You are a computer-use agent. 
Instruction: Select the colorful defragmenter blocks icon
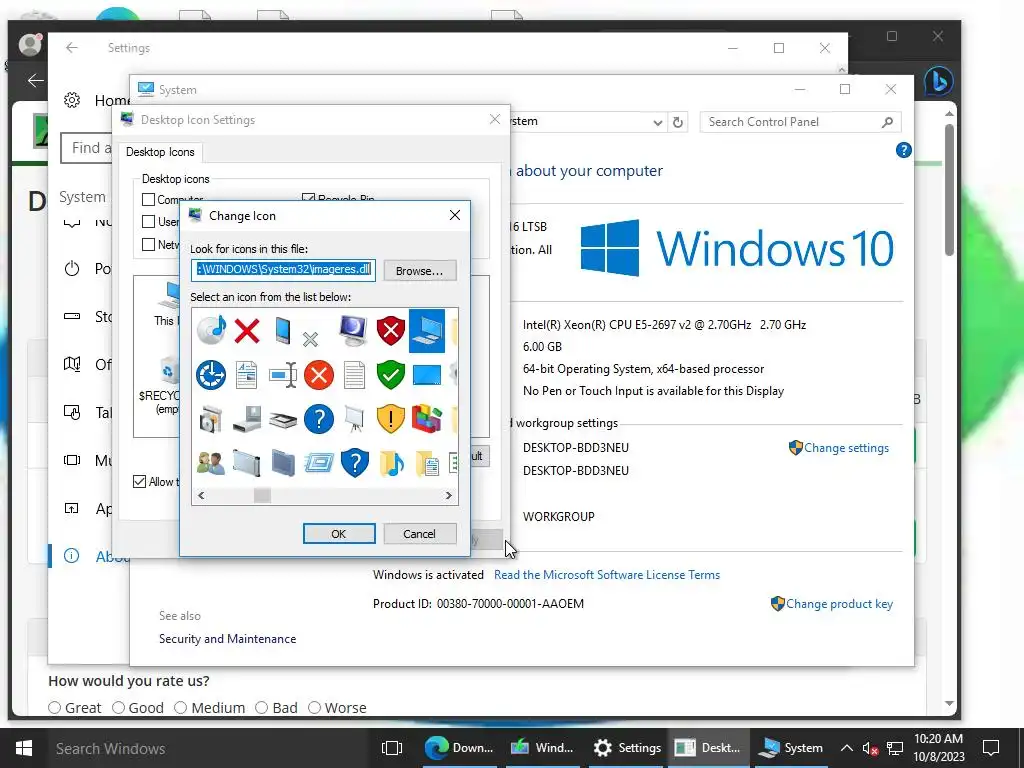click(426, 419)
